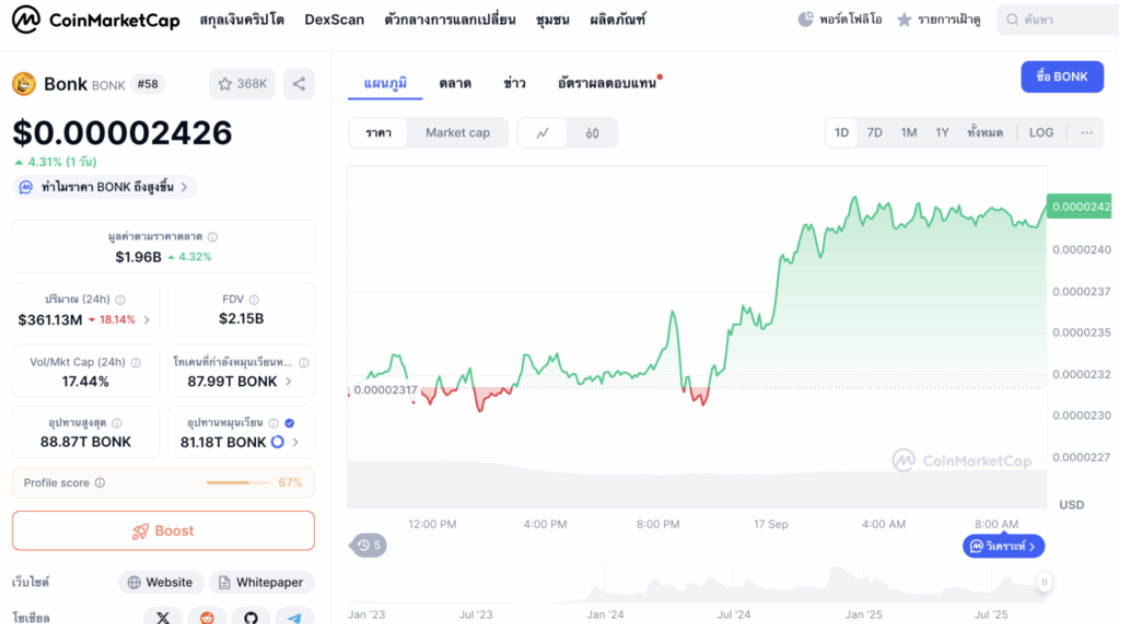The image size is (1130, 624).
Task: Open the three-dots chart options menu
Action: 1087,133
